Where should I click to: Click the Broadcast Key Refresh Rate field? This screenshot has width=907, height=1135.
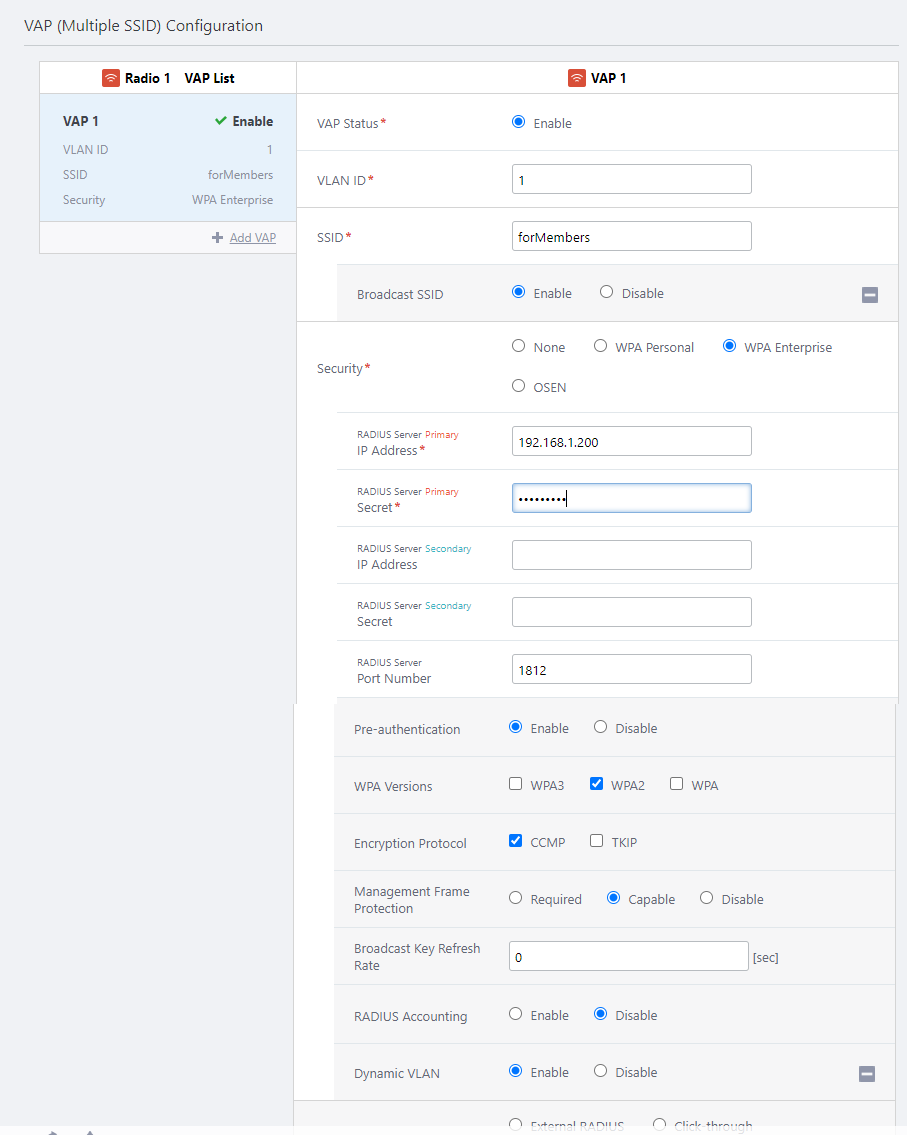click(628, 956)
